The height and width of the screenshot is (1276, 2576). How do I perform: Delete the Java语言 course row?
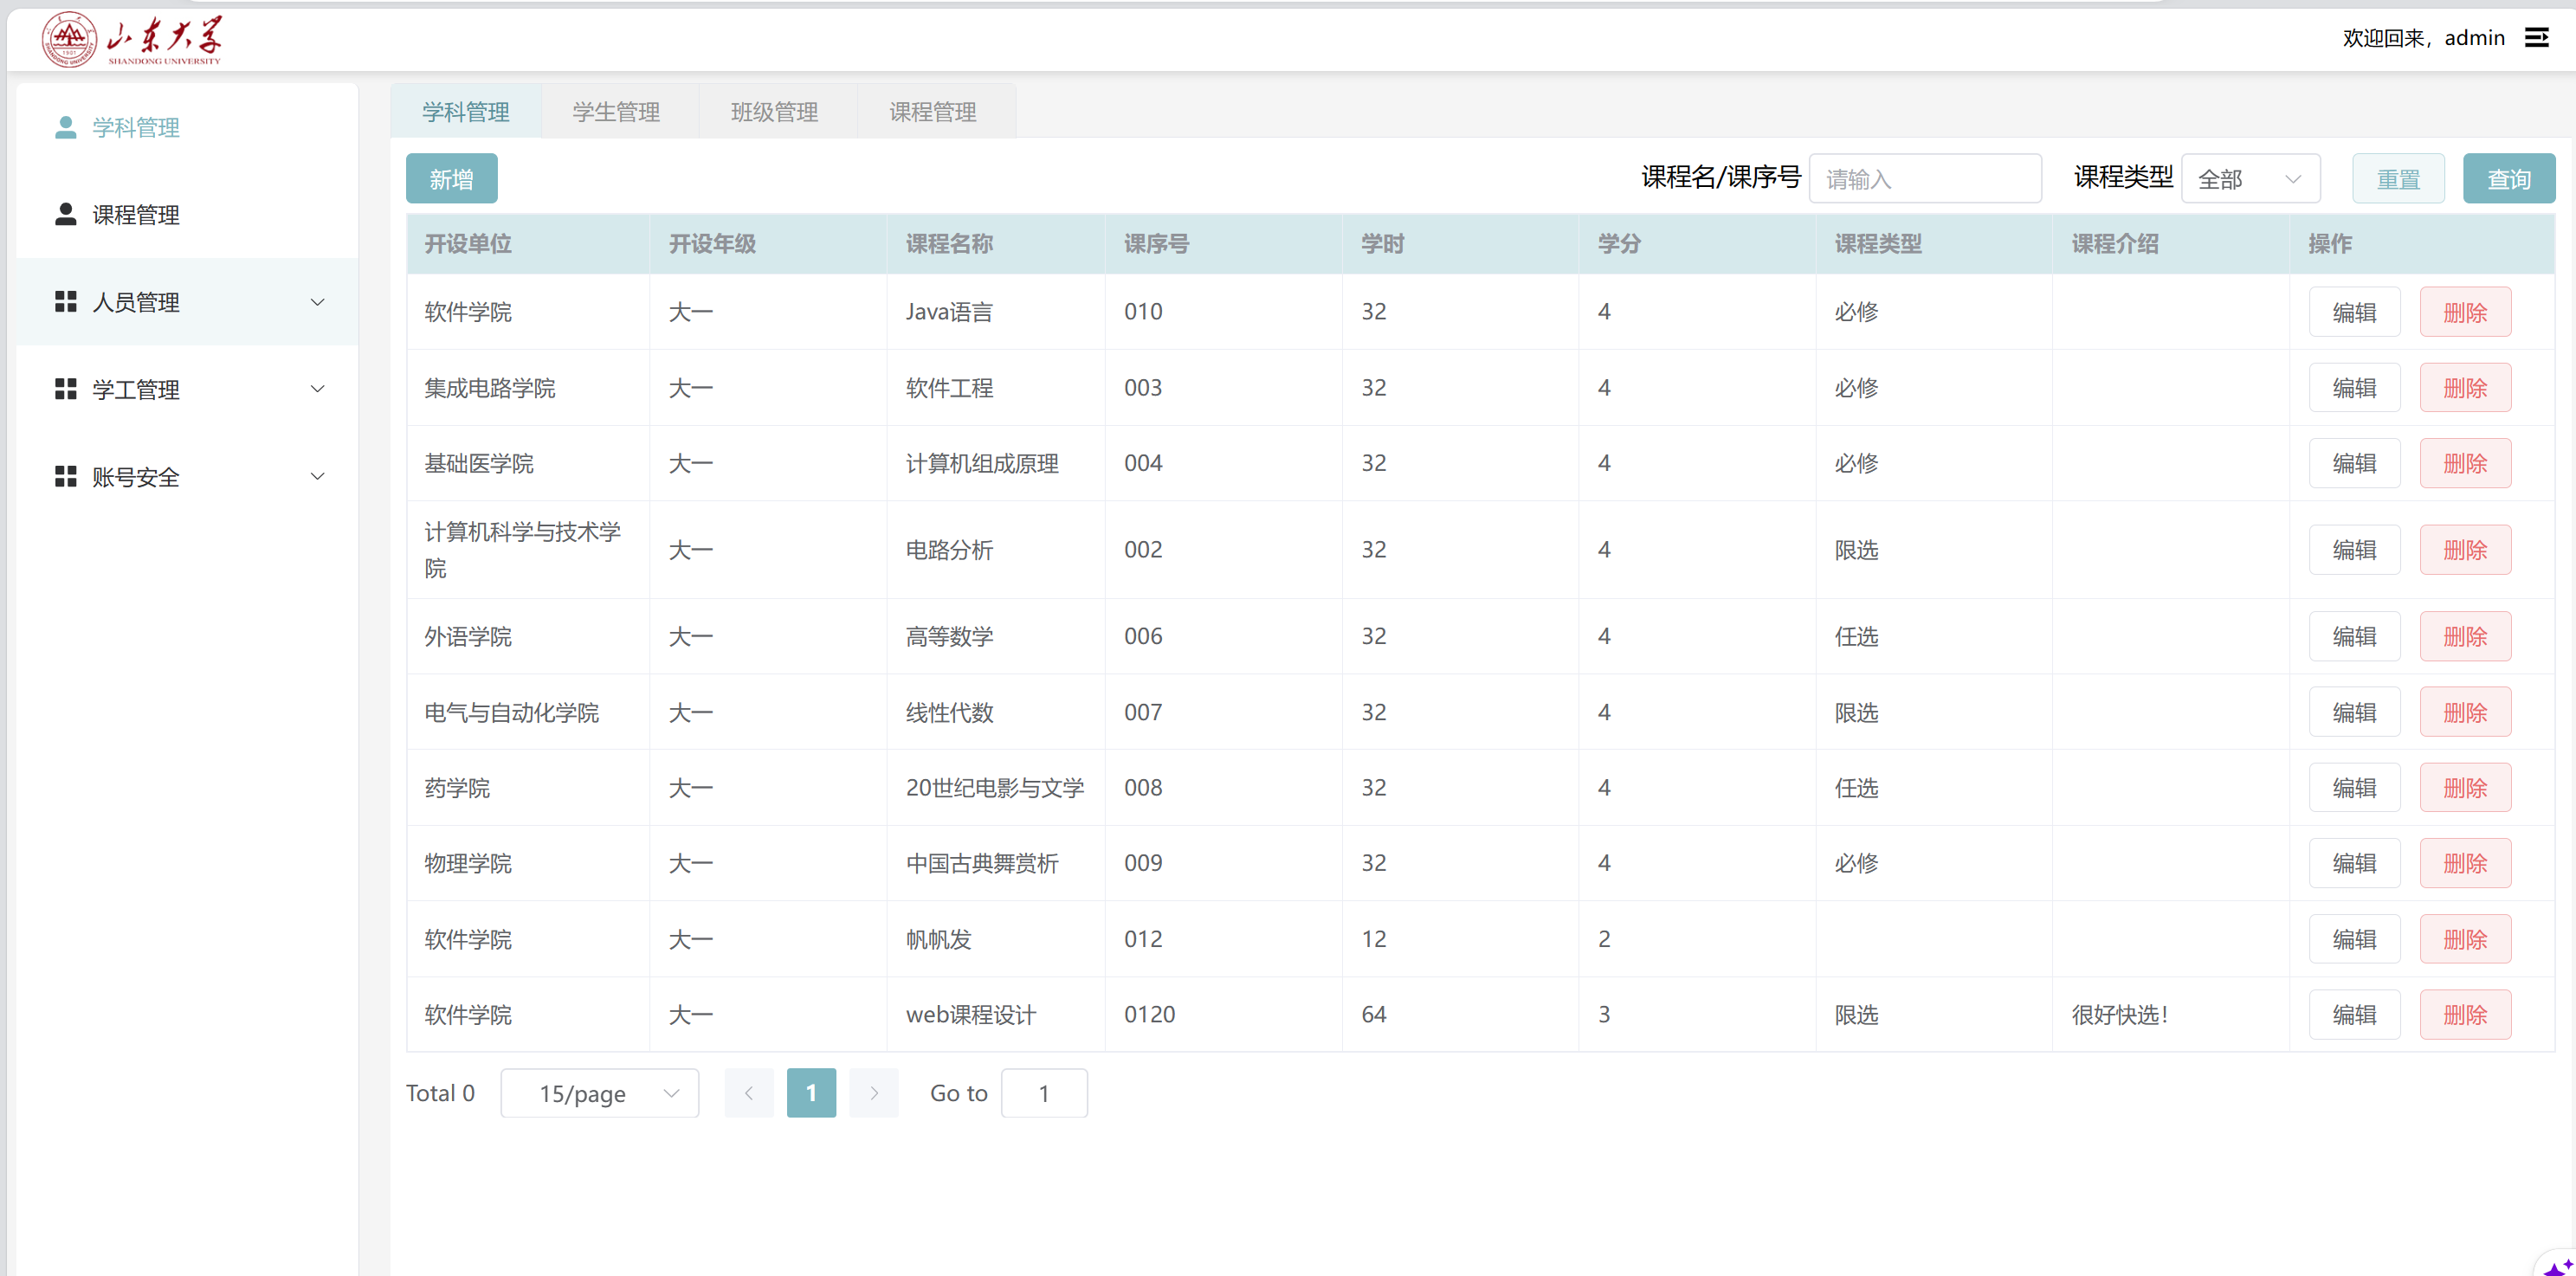pos(2466,312)
